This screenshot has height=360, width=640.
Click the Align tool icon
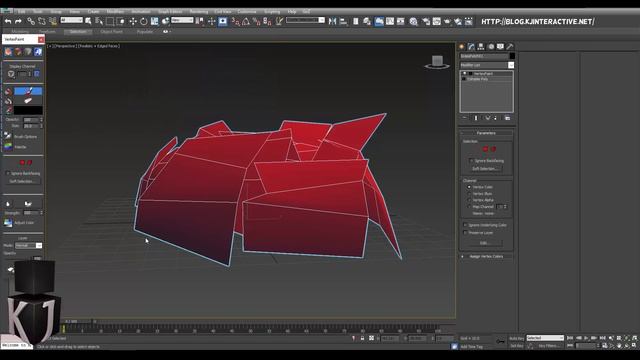click(343, 21)
